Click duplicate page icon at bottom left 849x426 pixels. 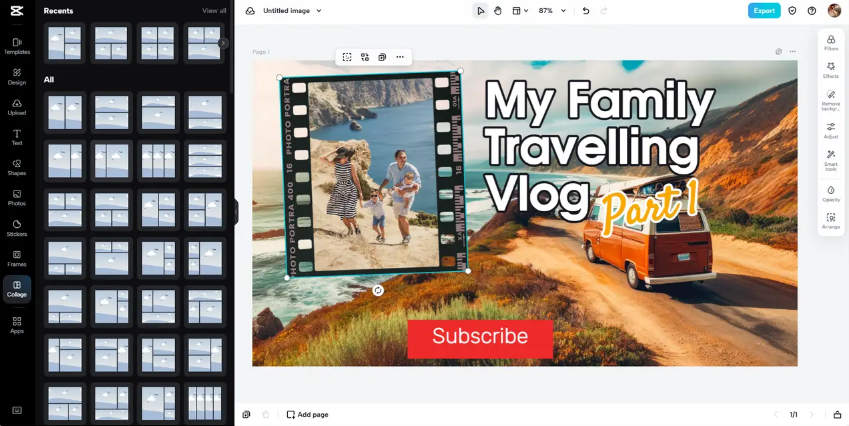[x=246, y=415]
